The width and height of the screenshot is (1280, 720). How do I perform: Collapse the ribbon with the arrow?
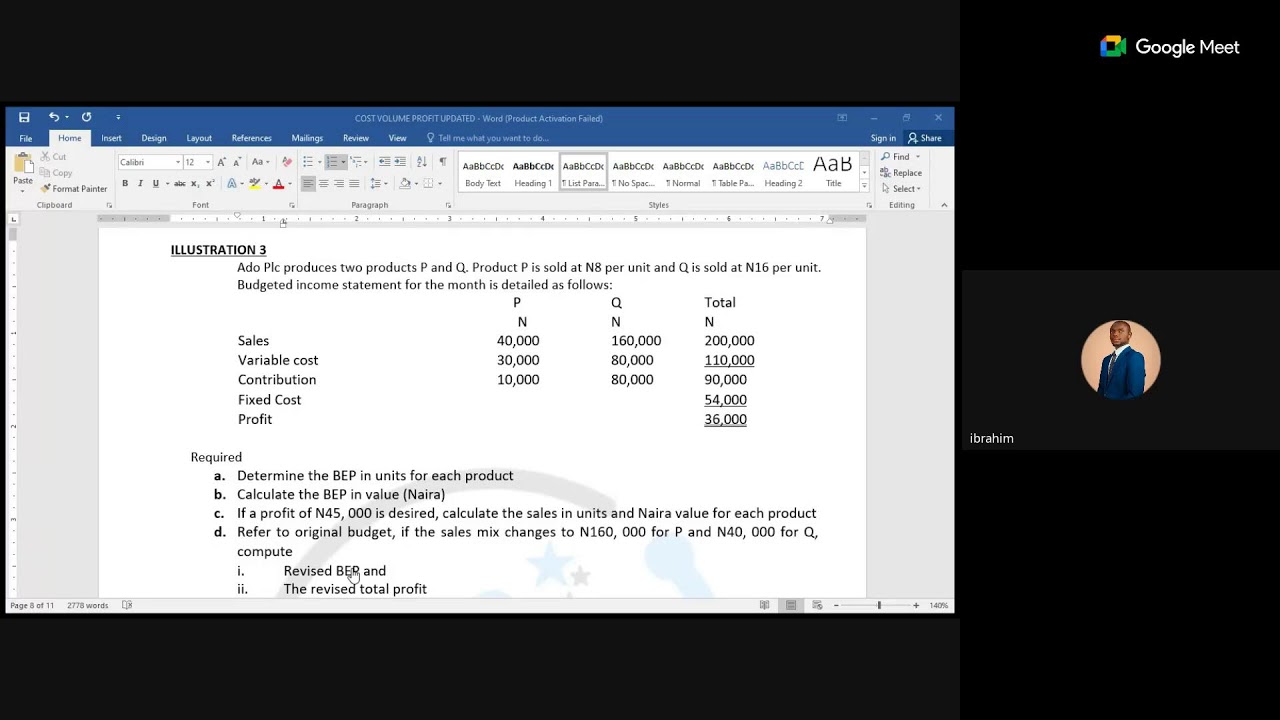944,205
